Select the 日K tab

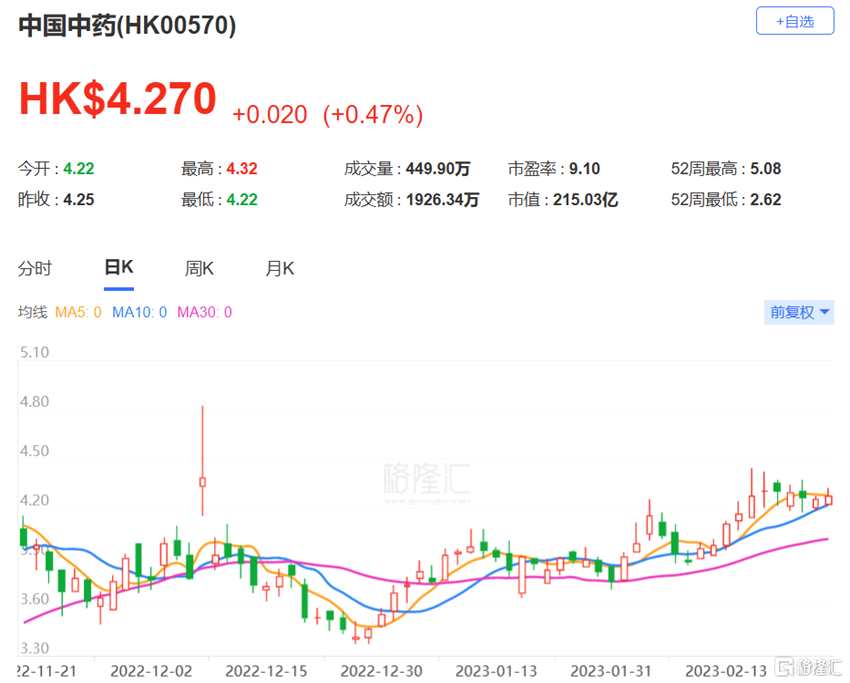click(x=119, y=267)
